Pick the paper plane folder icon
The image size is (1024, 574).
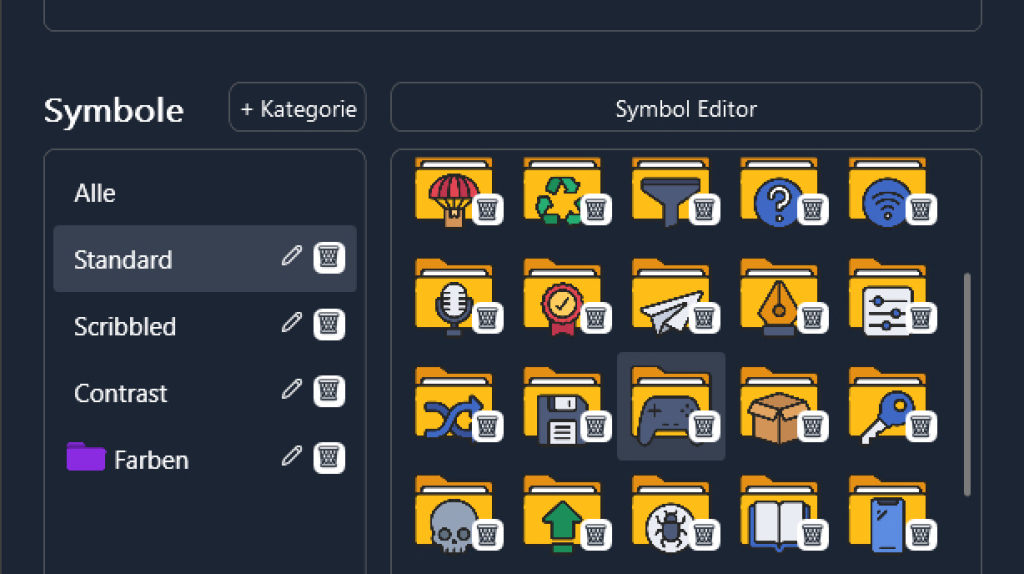click(x=662, y=297)
